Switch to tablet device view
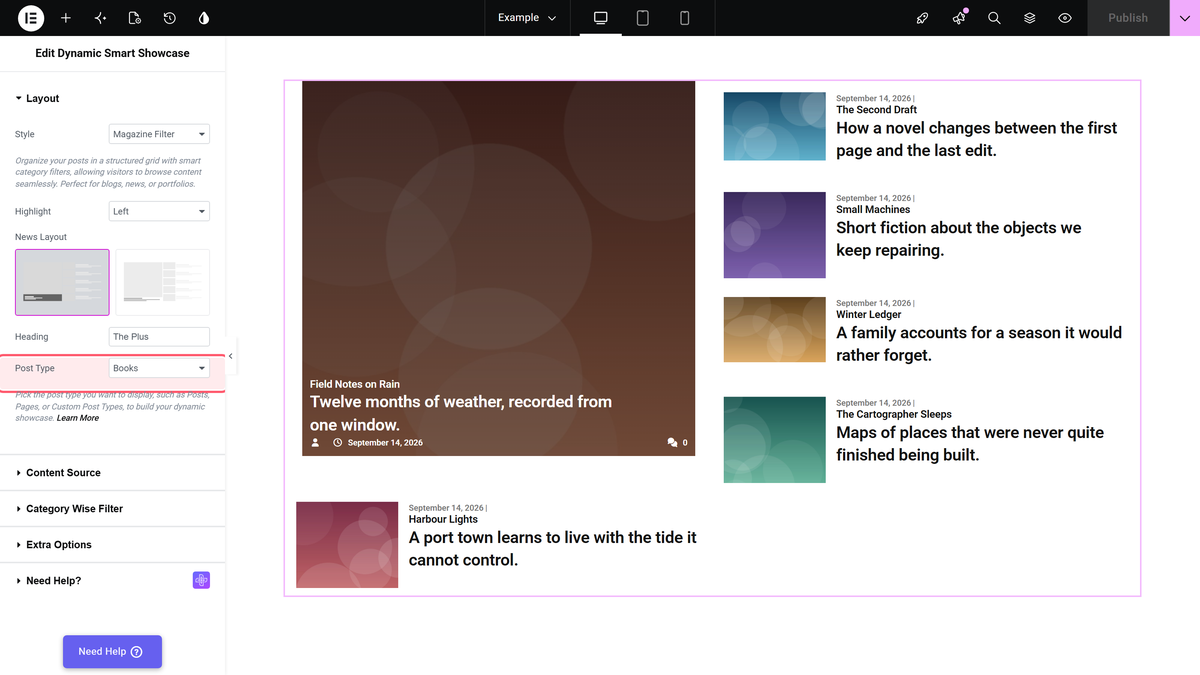1200x675 pixels. (x=643, y=18)
